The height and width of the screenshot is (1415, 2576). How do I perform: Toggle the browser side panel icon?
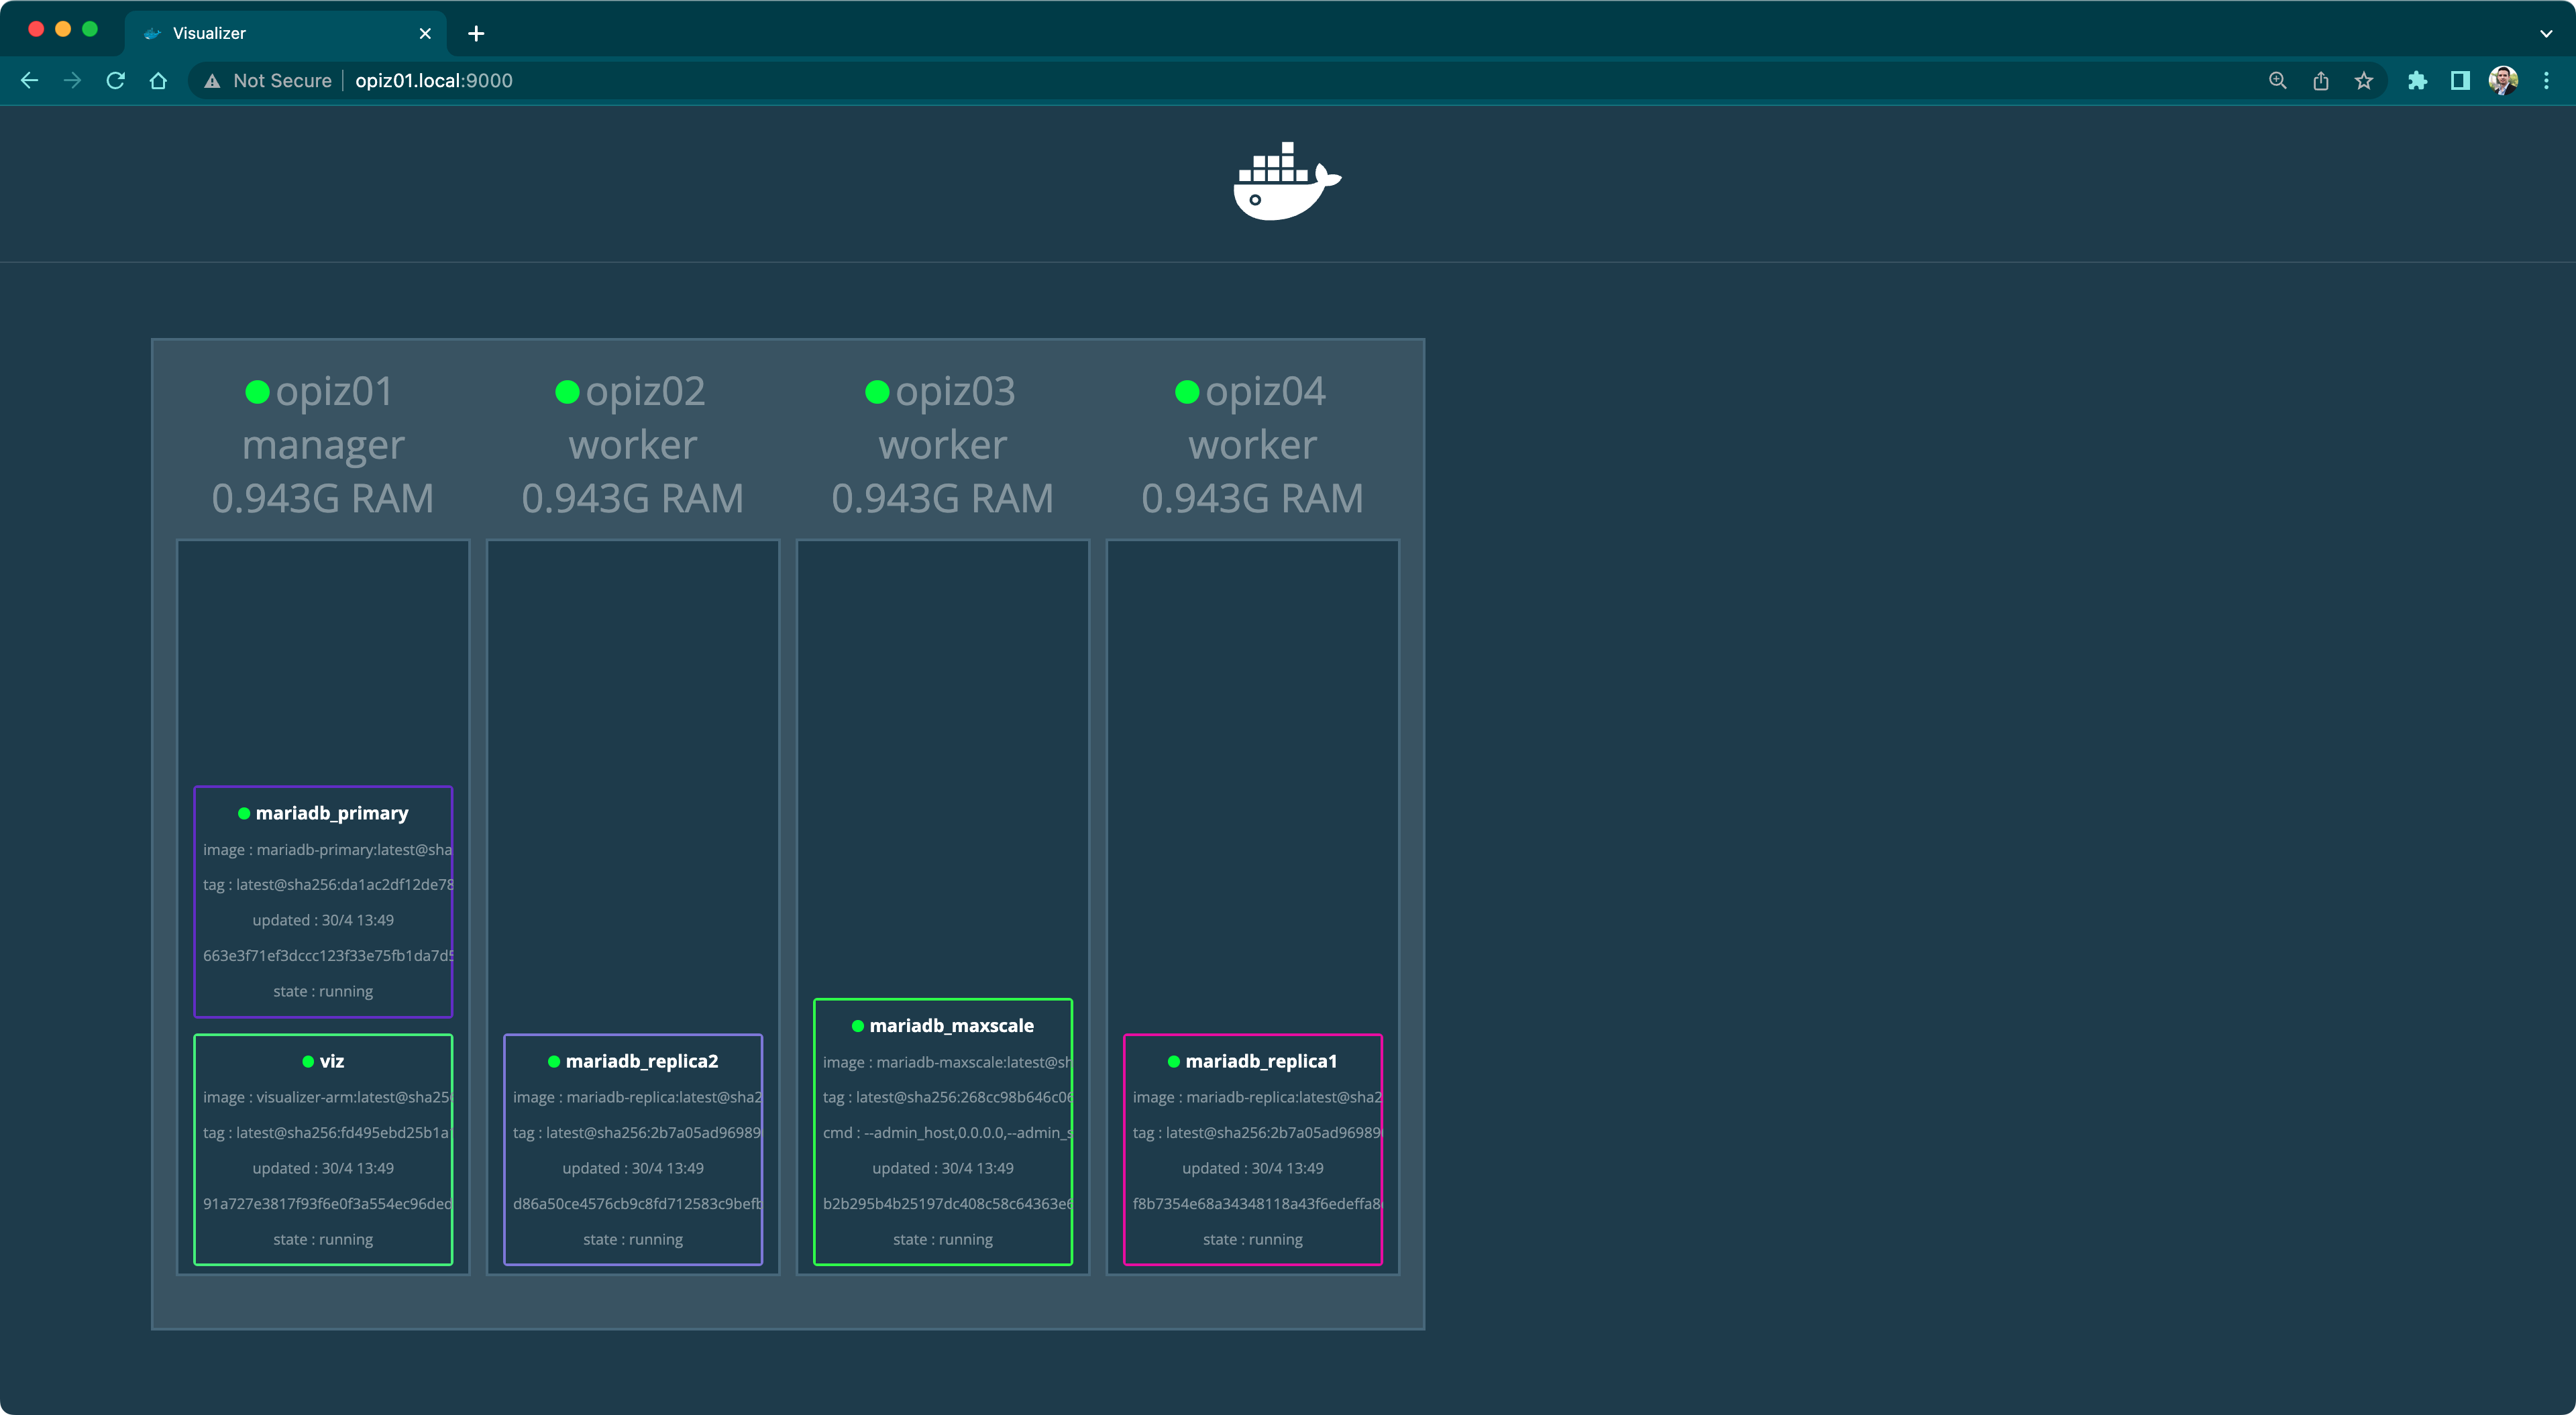tap(2460, 81)
